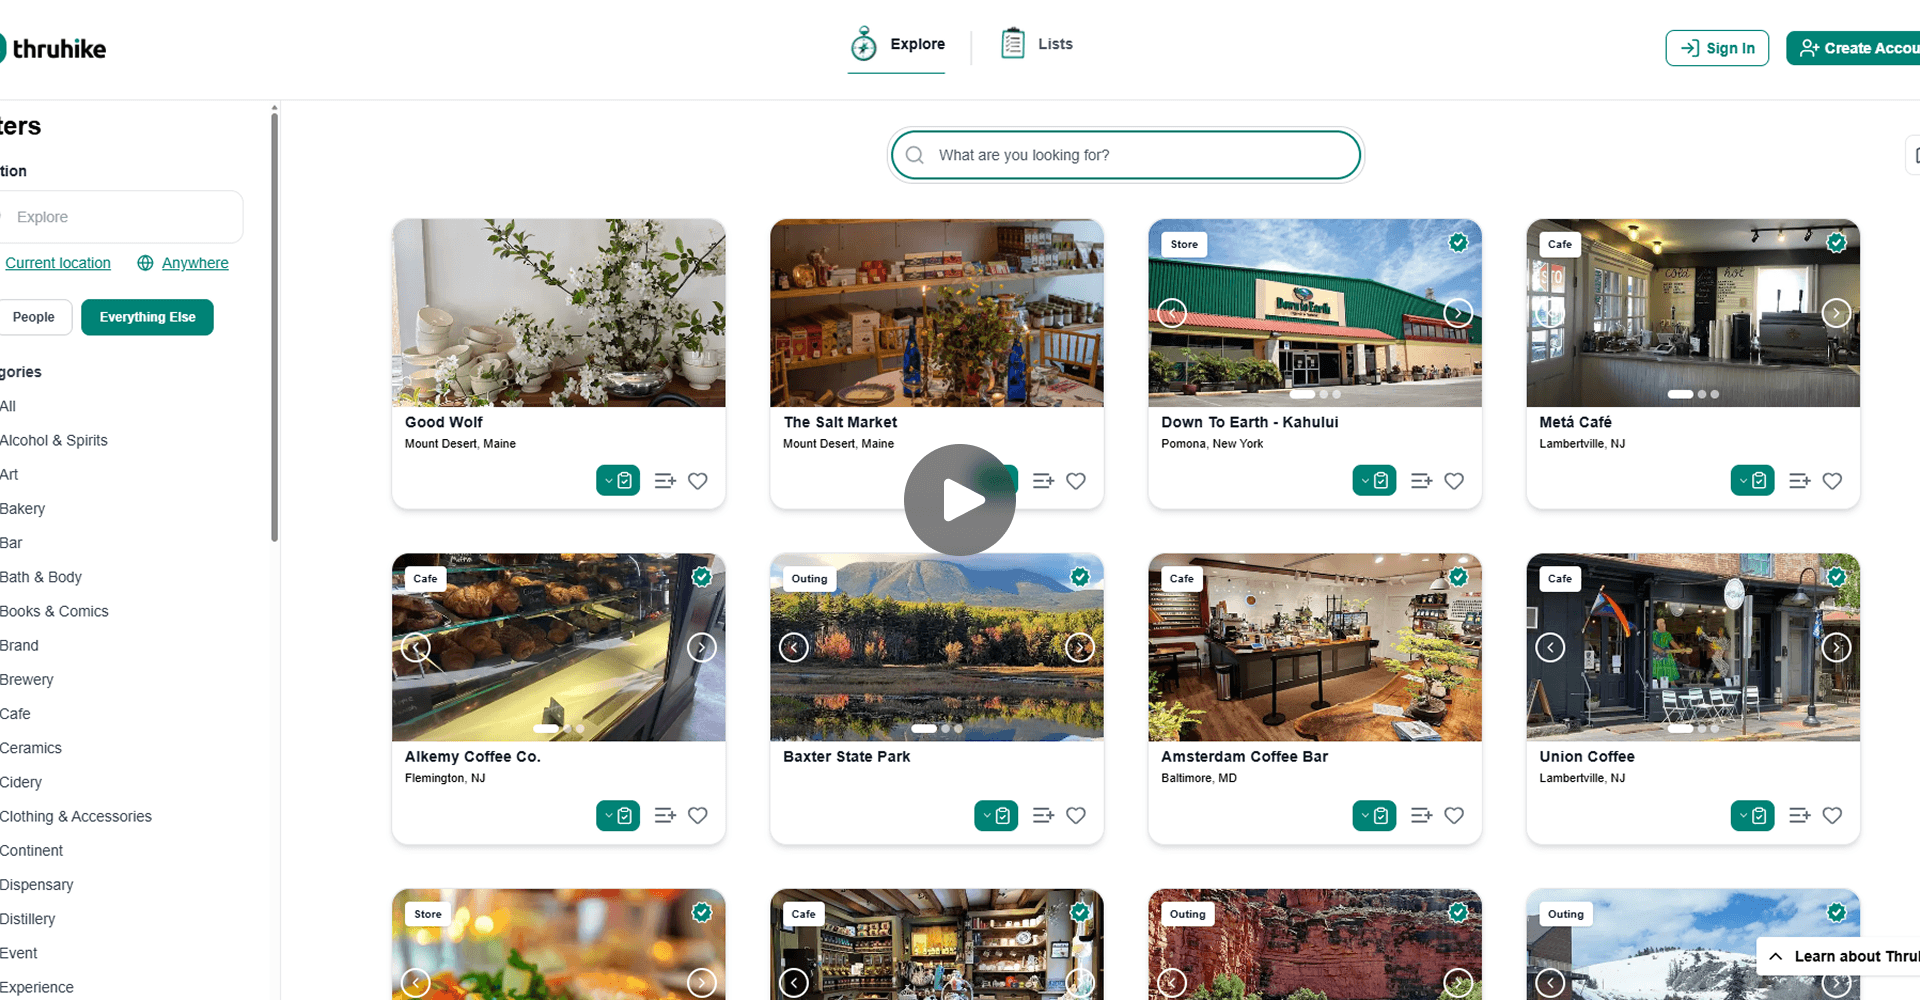Expand the Learn about Thruhike panel
This screenshot has height=1000, width=1920.
1839,956
